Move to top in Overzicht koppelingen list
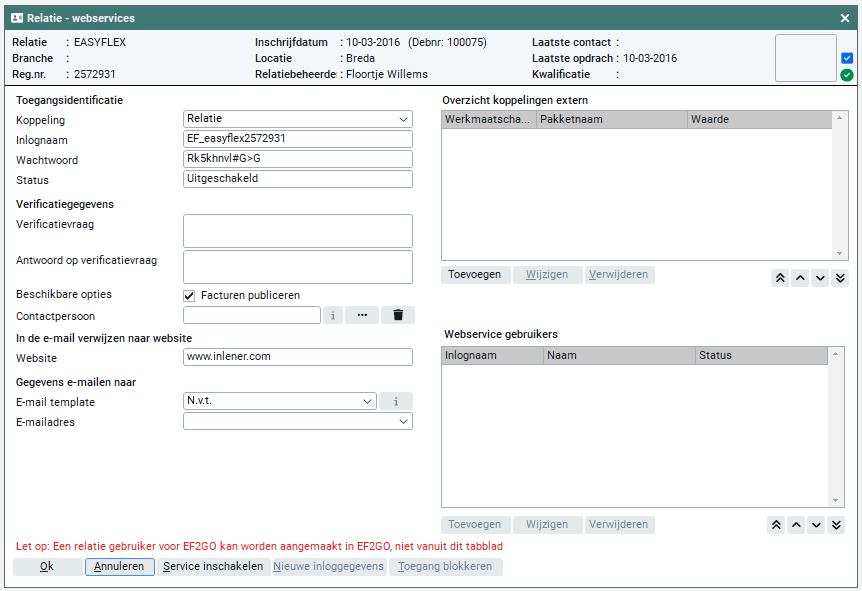862x591 pixels. 779,278
